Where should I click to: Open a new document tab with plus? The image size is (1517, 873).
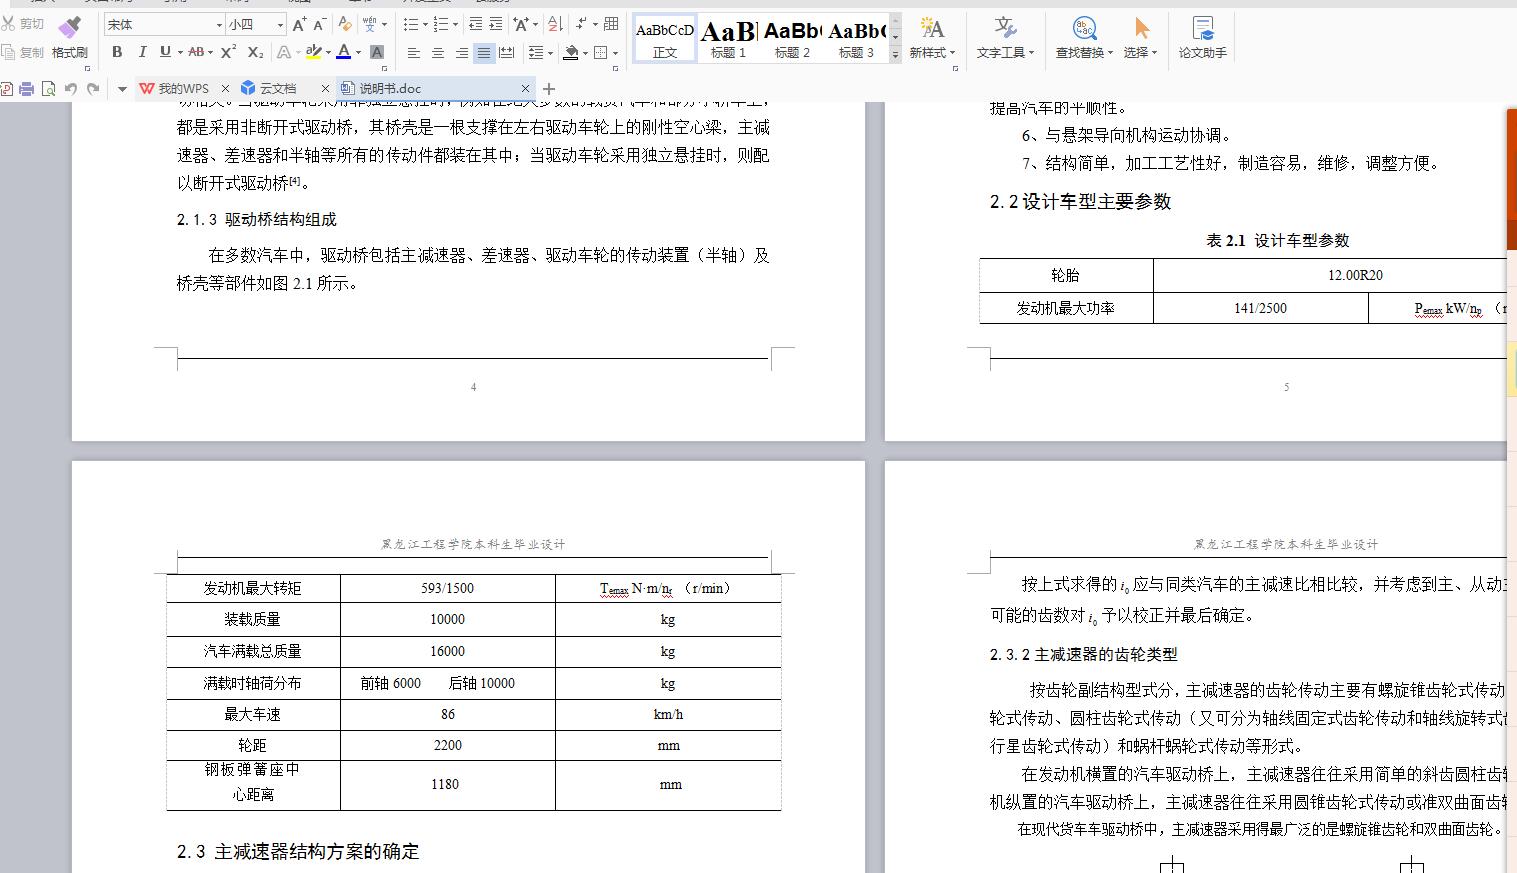tap(548, 89)
